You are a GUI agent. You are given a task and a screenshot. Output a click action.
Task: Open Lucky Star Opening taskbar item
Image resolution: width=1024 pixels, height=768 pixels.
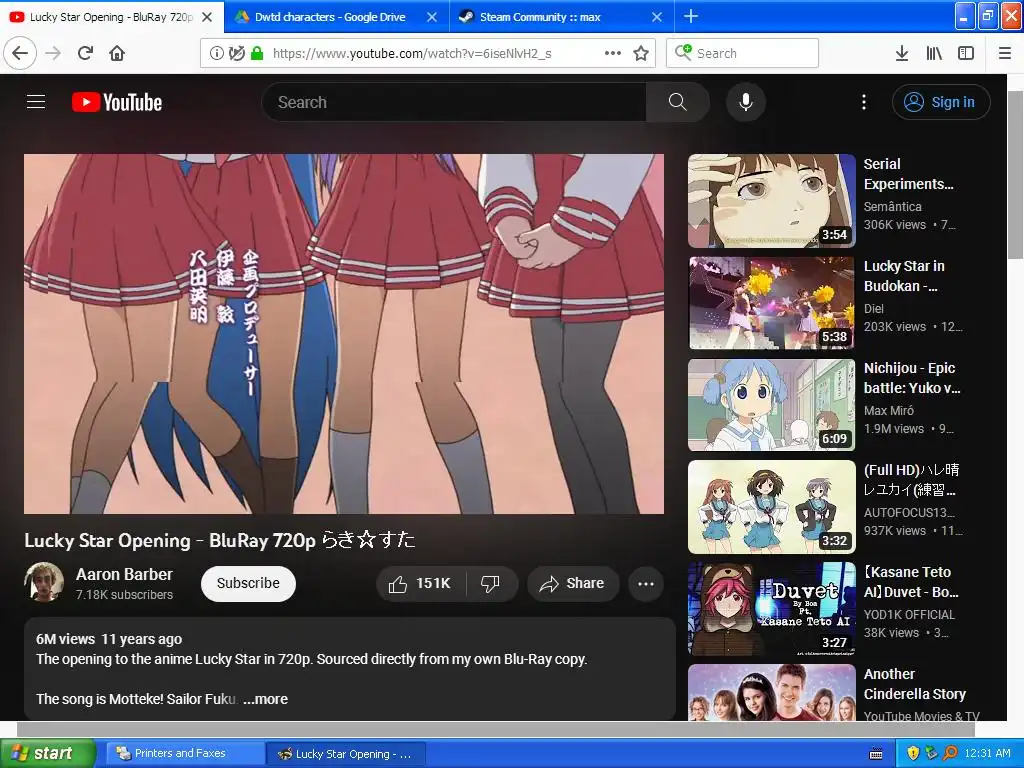pos(346,754)
